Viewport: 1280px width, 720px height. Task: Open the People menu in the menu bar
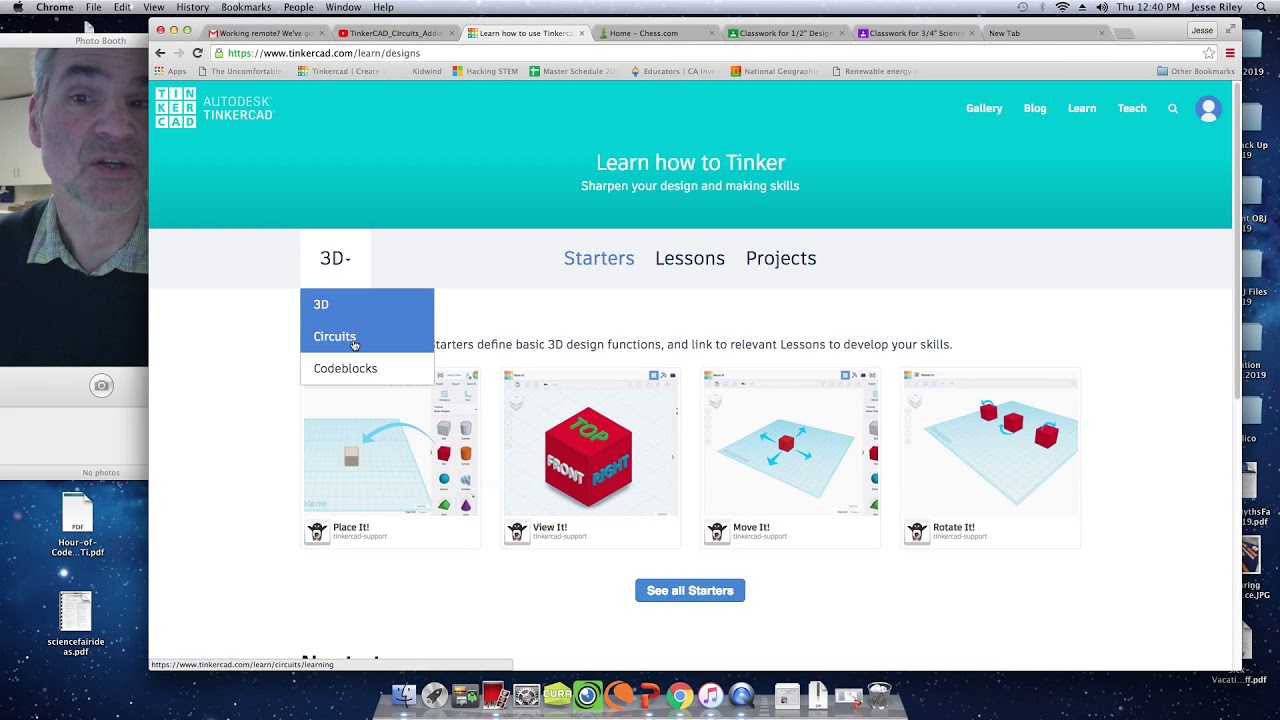298,7
